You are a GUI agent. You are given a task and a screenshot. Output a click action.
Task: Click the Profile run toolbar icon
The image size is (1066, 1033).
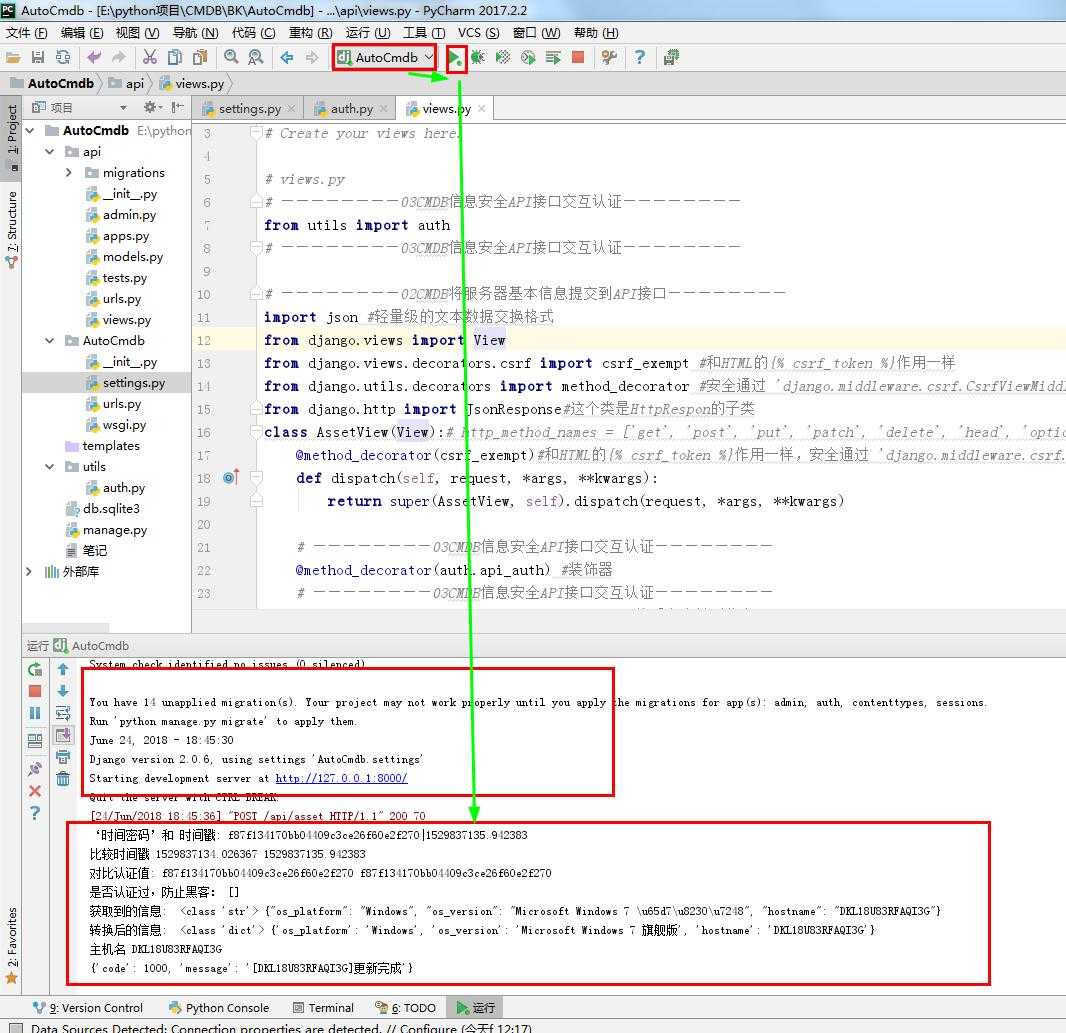pyautogui.click(x=528, y=58)
